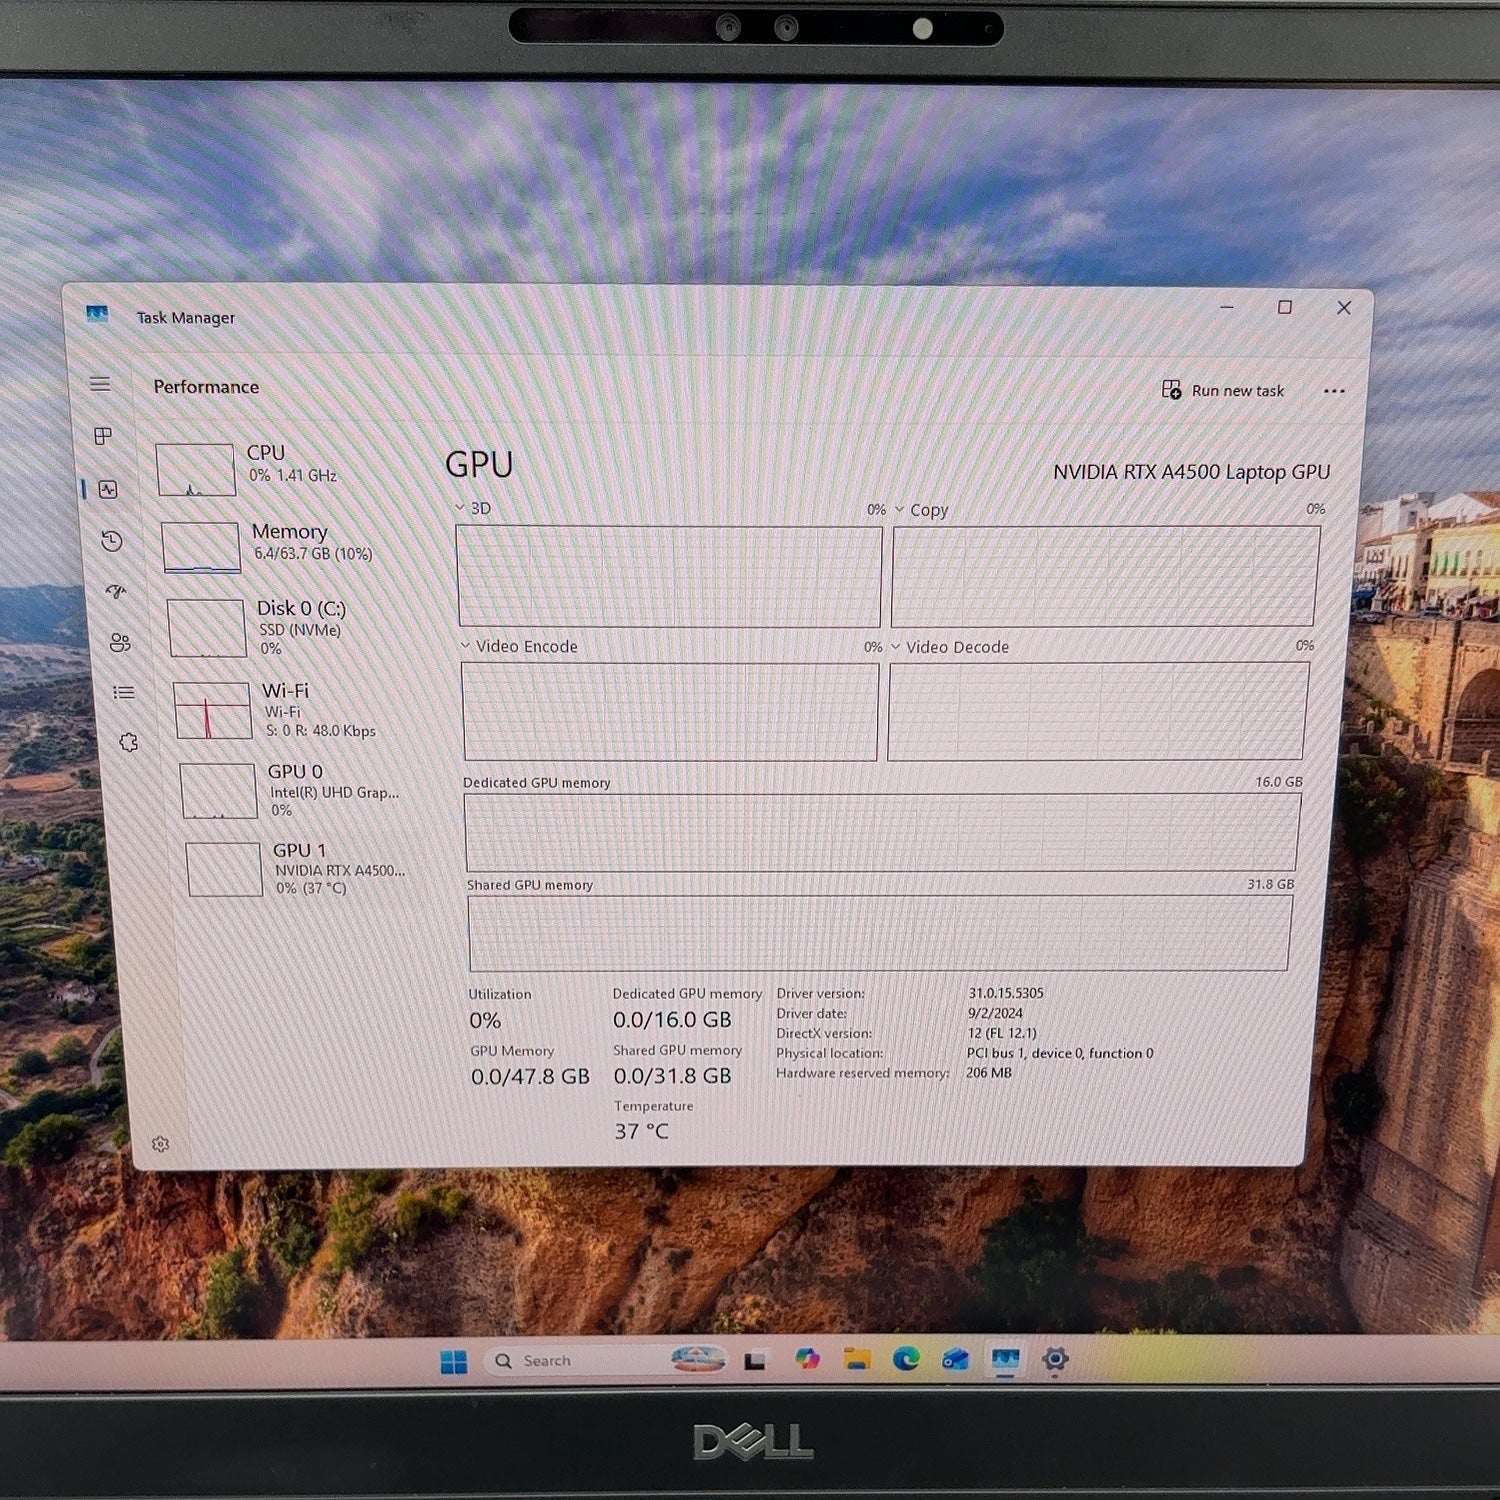Image resolution: width=1500 pixels, height=1500 pixels.
Task: Open the Services page puzzle icon
Action: click(x=128, y=742)
